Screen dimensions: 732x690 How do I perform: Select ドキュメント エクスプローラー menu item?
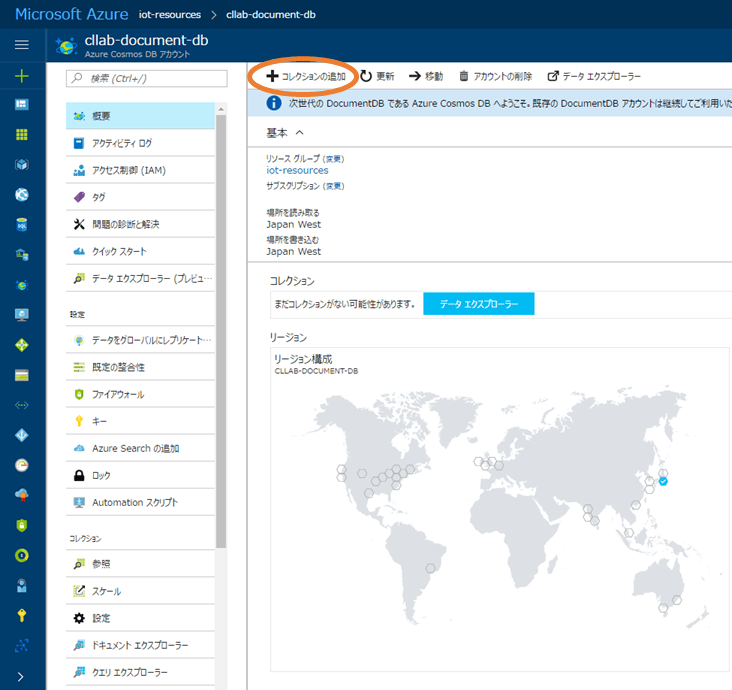tap(140, 645)
